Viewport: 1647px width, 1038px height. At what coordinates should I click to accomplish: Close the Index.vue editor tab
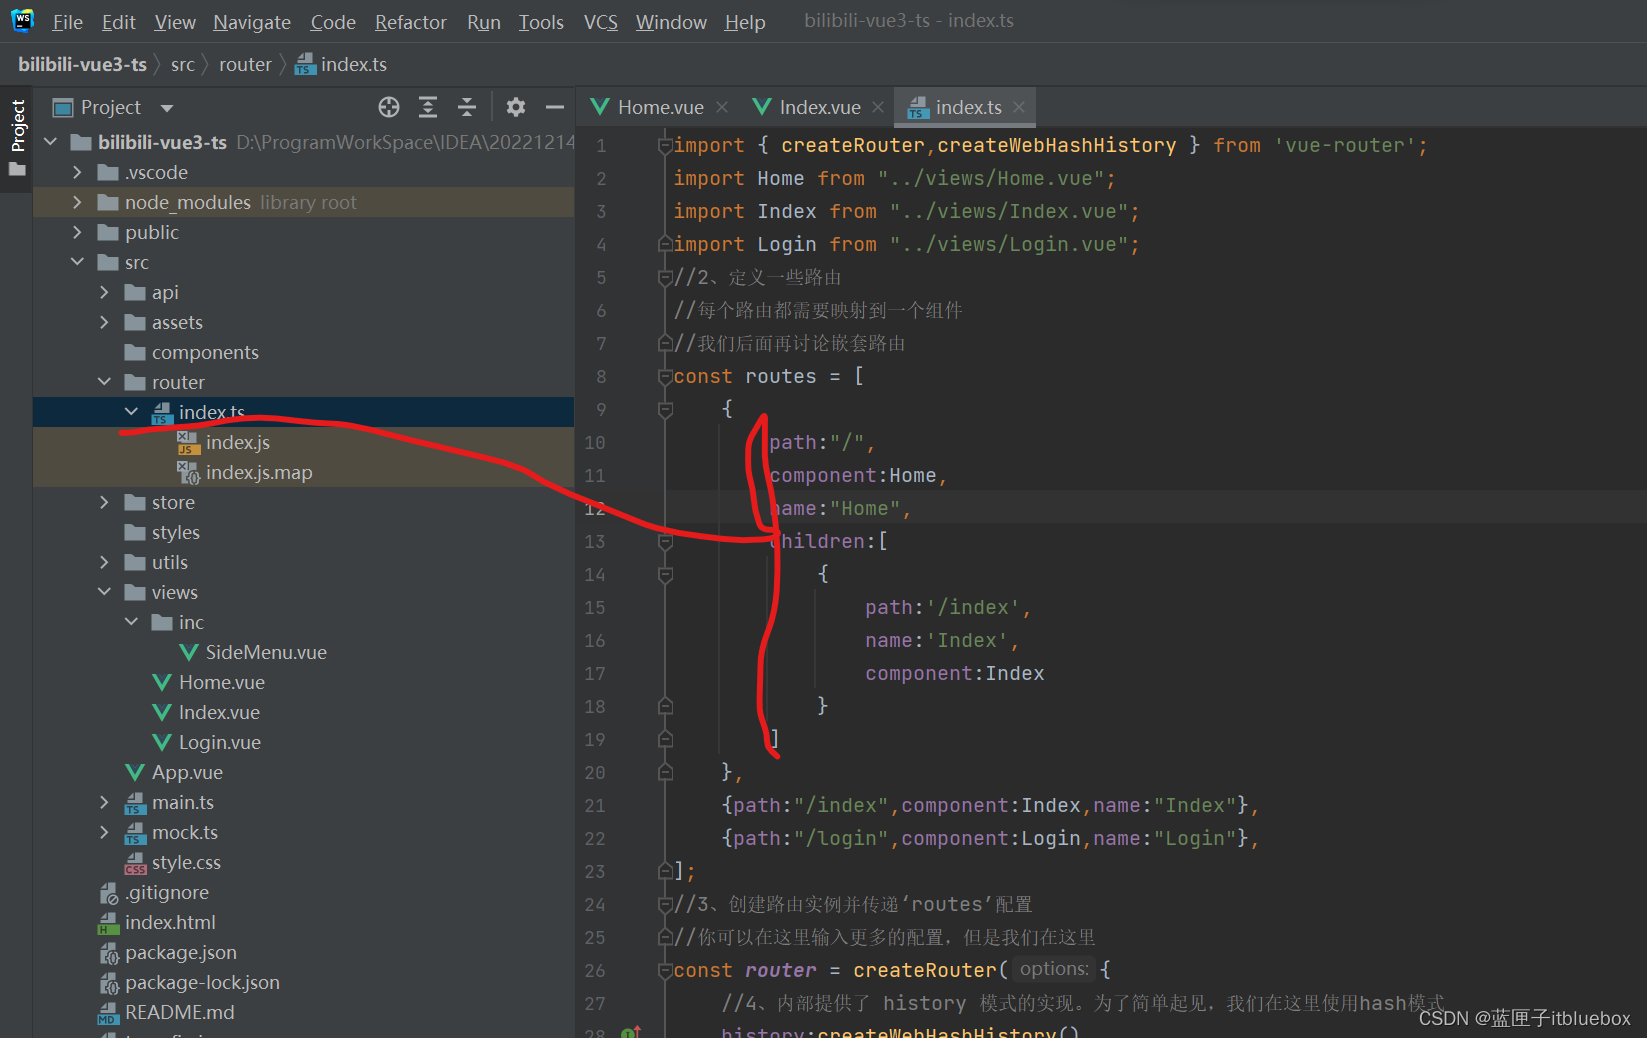click(878, 107)
